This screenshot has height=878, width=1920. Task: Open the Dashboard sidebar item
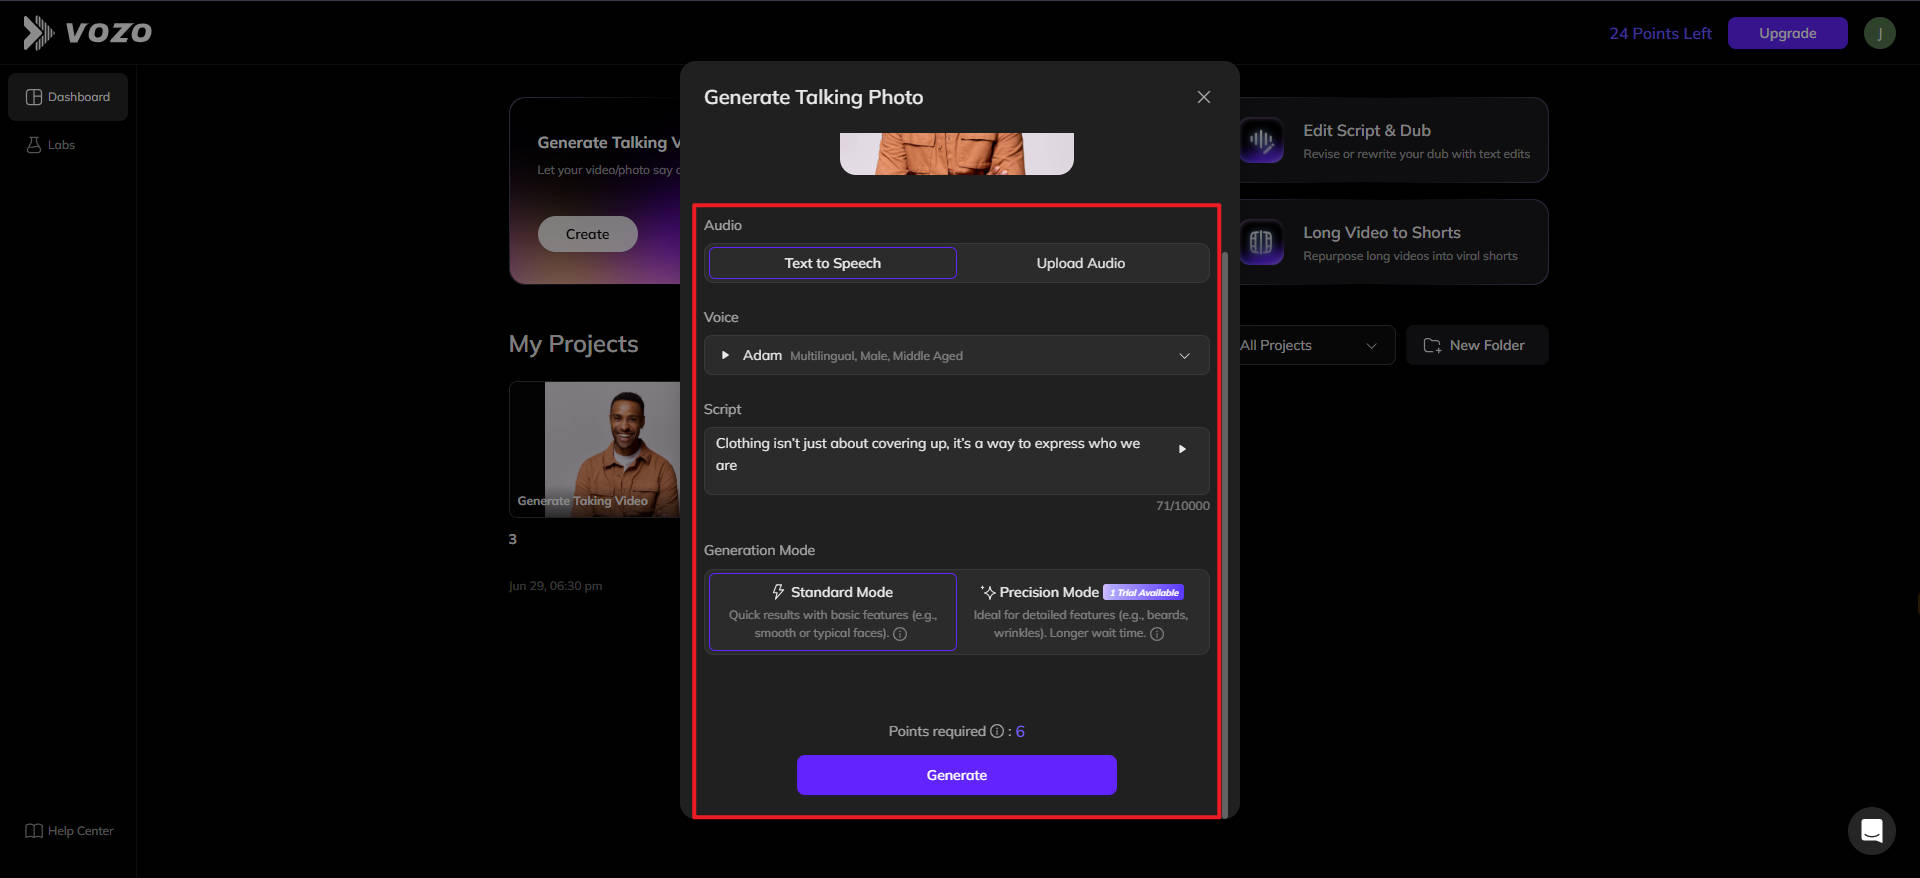pos(68,97)
